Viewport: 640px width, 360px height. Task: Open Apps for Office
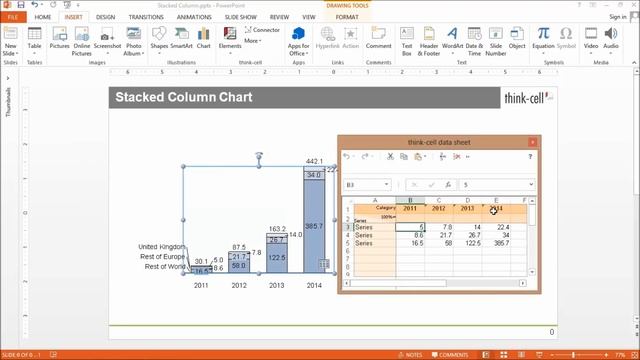(298, 42)
